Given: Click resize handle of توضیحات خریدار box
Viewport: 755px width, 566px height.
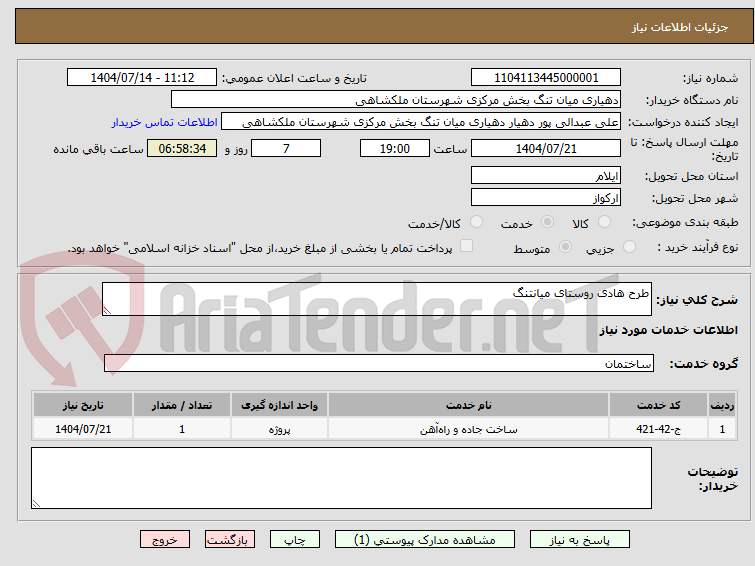Looking at the screenshot, I should [x=36, y=504].
